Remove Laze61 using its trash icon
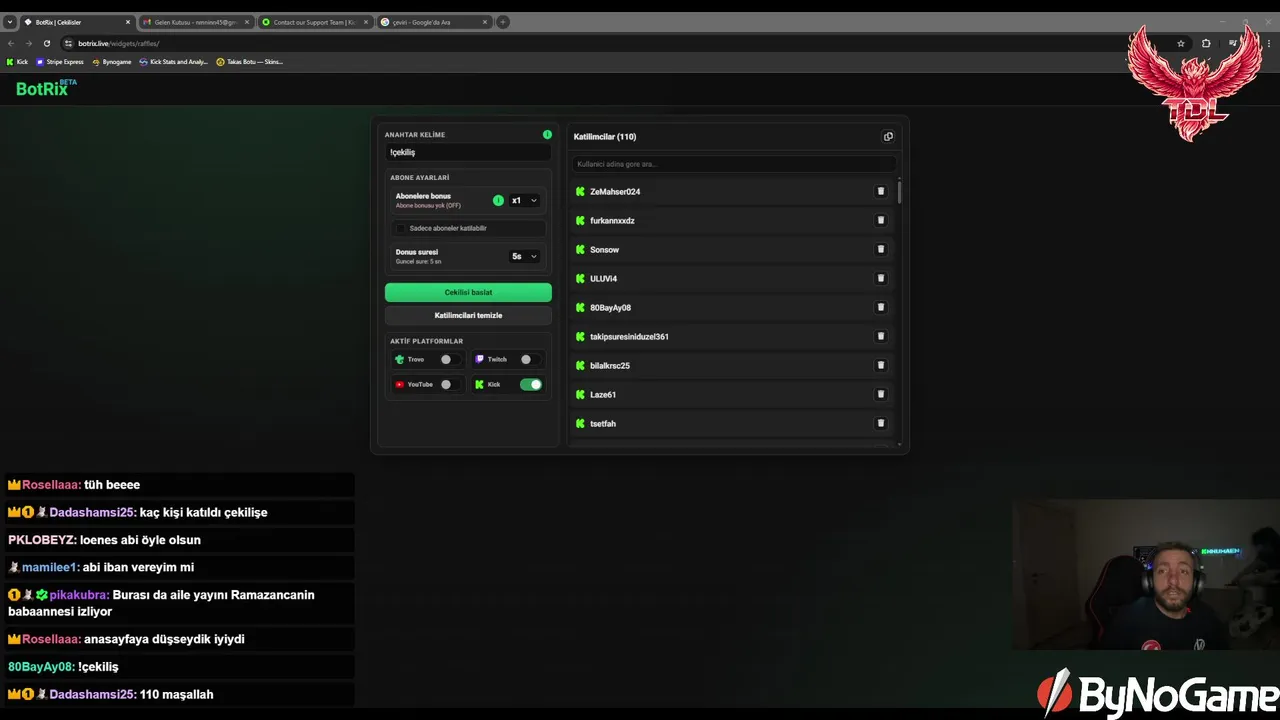The width and height of the screenshot is (1280, 720). [881, 394]
